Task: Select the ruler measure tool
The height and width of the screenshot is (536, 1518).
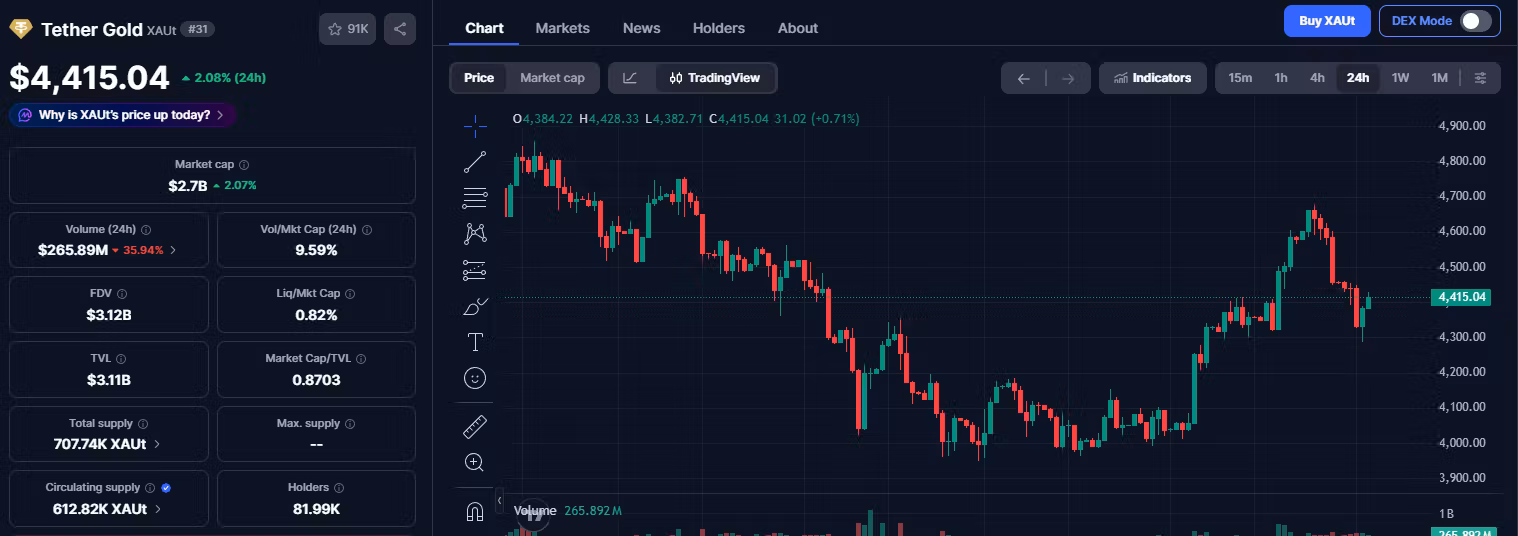Action: [475, 427]
